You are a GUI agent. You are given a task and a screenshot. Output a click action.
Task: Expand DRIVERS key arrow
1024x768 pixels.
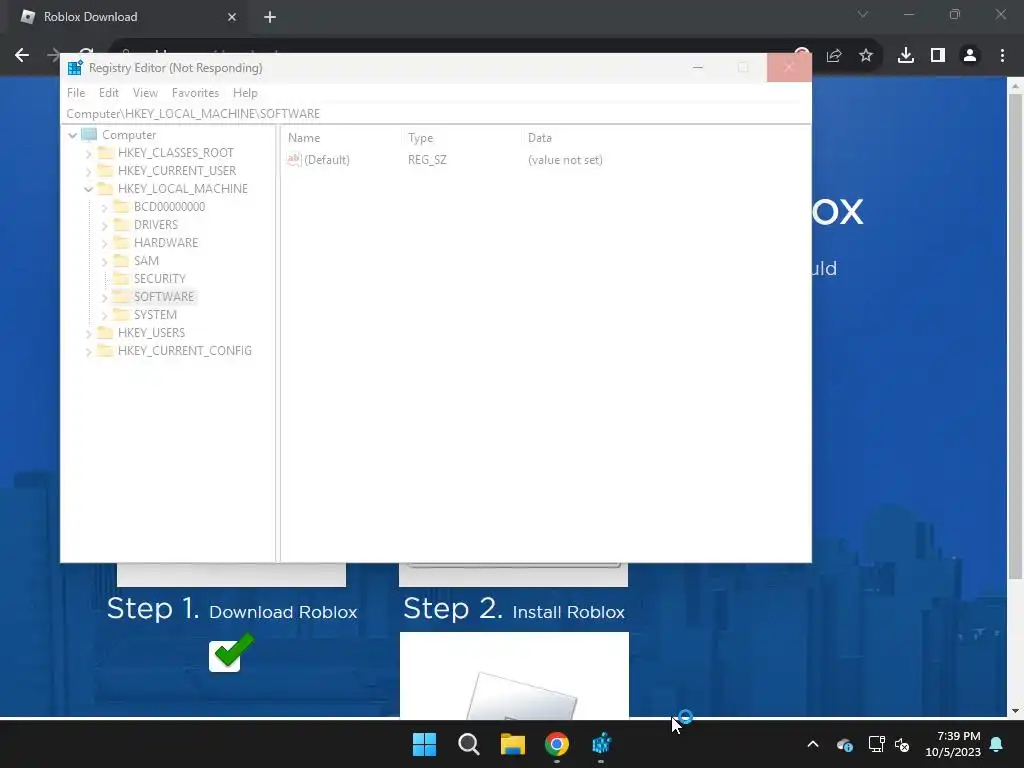point(104,225)
